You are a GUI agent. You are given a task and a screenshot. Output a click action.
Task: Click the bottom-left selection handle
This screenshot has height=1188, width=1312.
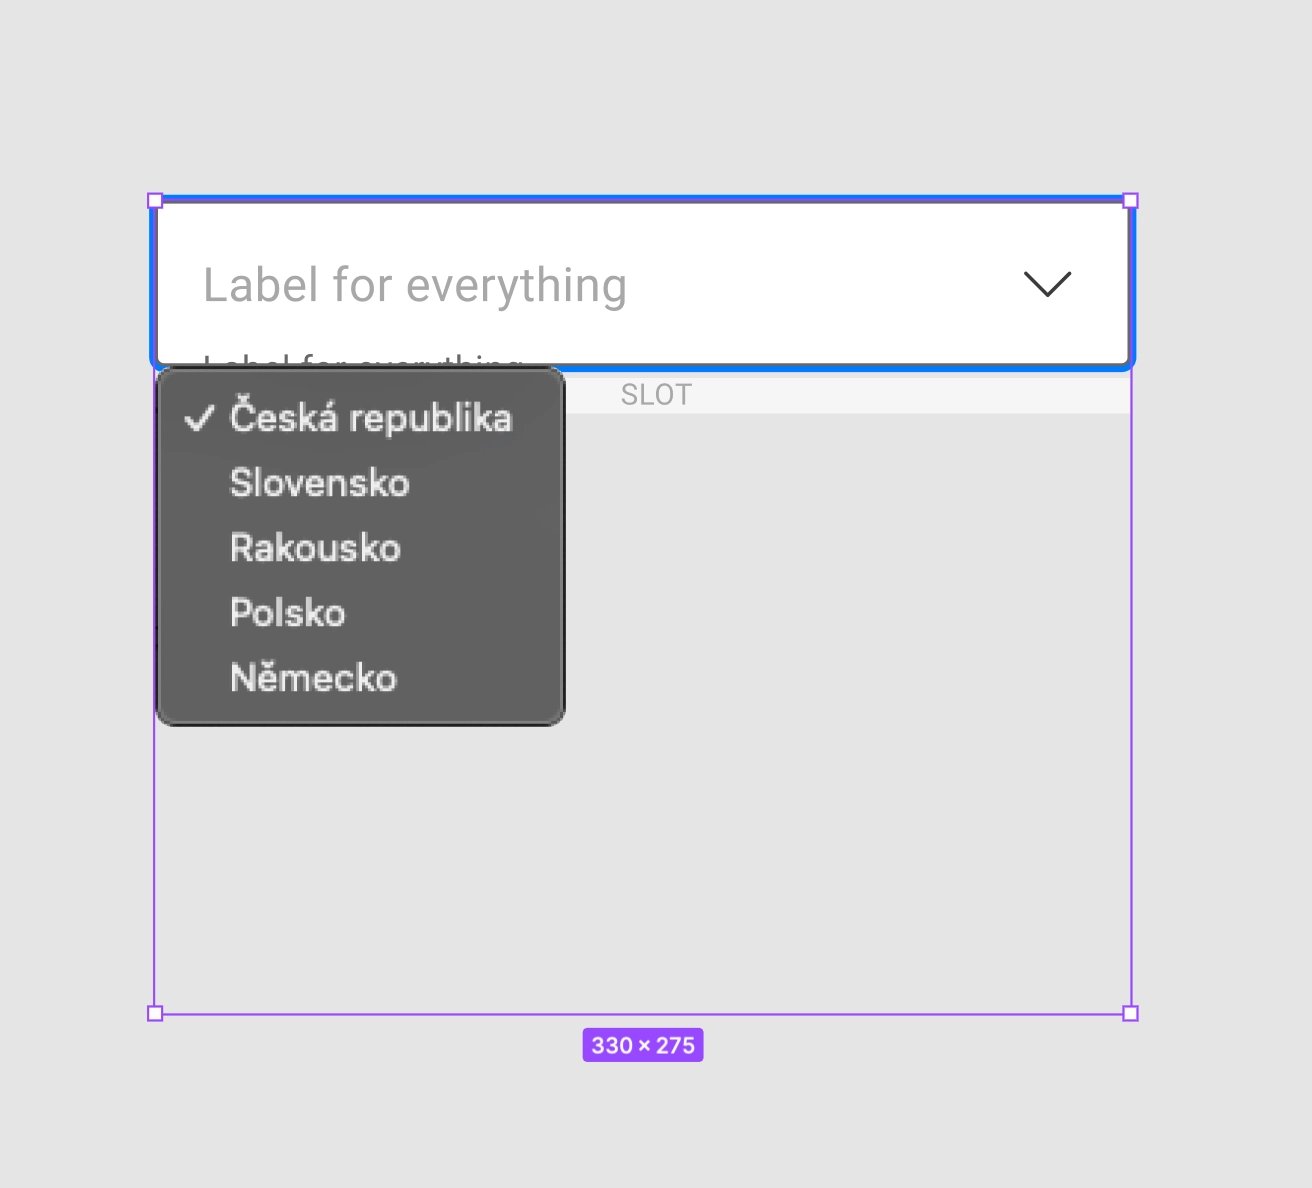pyautogui.click(x=155, y=1013)
